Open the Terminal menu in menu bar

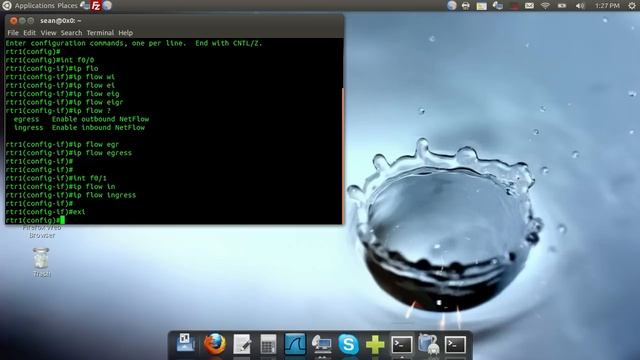(x=100, y=33)
